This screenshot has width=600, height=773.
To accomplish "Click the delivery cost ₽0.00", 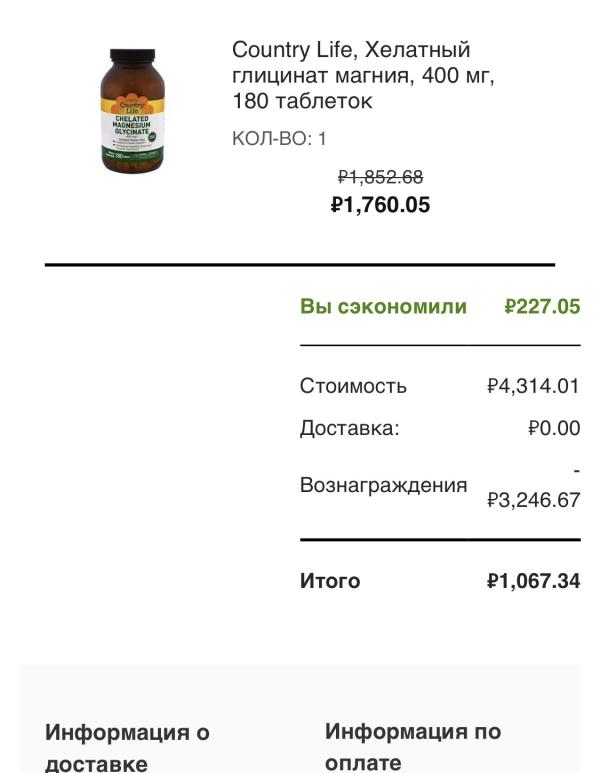I will pyautogui.click(x=554, y=428).
